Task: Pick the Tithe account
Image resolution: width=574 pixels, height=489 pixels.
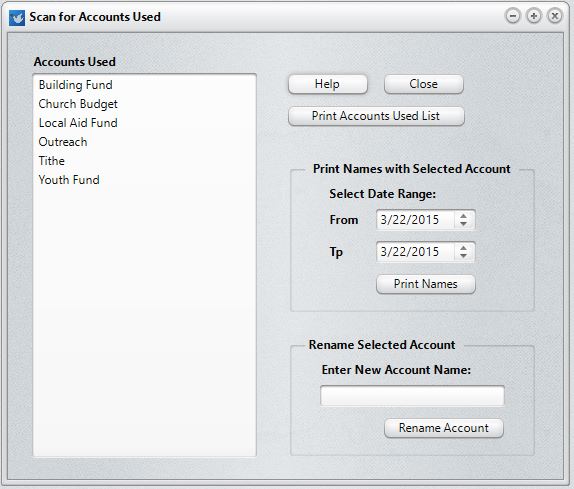Action: point(144,161)
